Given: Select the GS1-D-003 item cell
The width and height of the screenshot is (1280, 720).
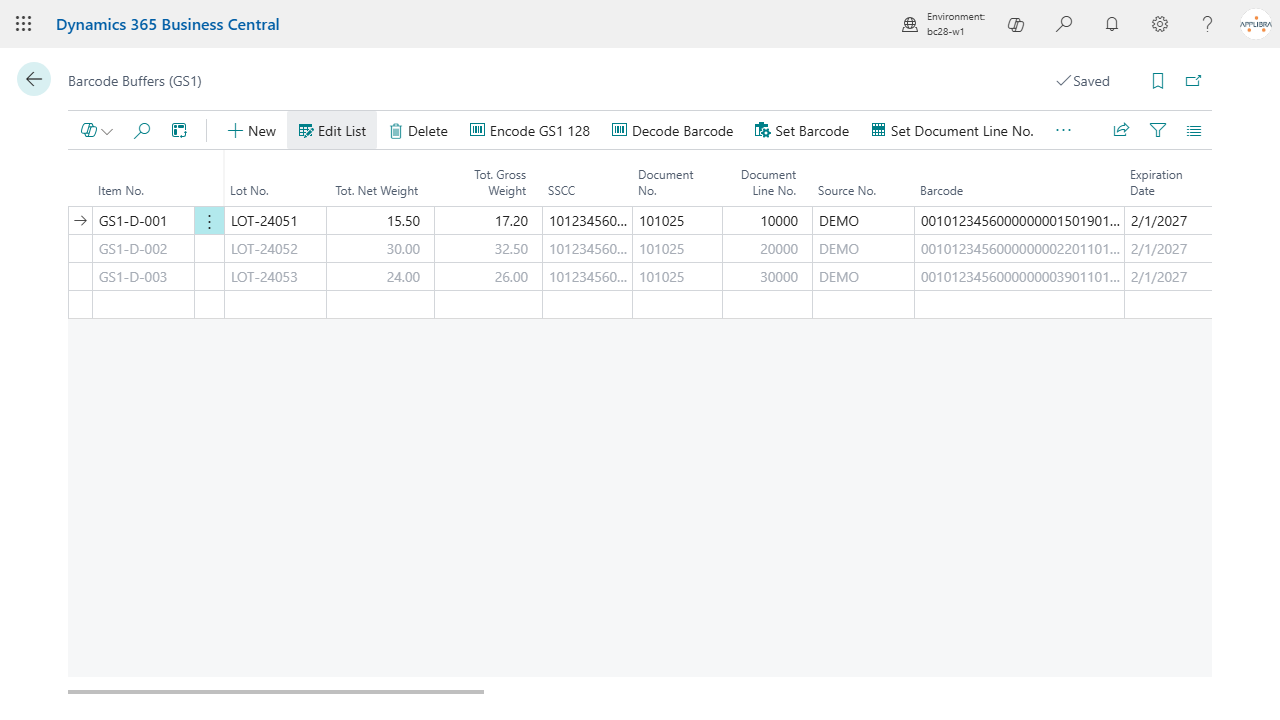Looking at the screenshot, I should tap(143, 277).
